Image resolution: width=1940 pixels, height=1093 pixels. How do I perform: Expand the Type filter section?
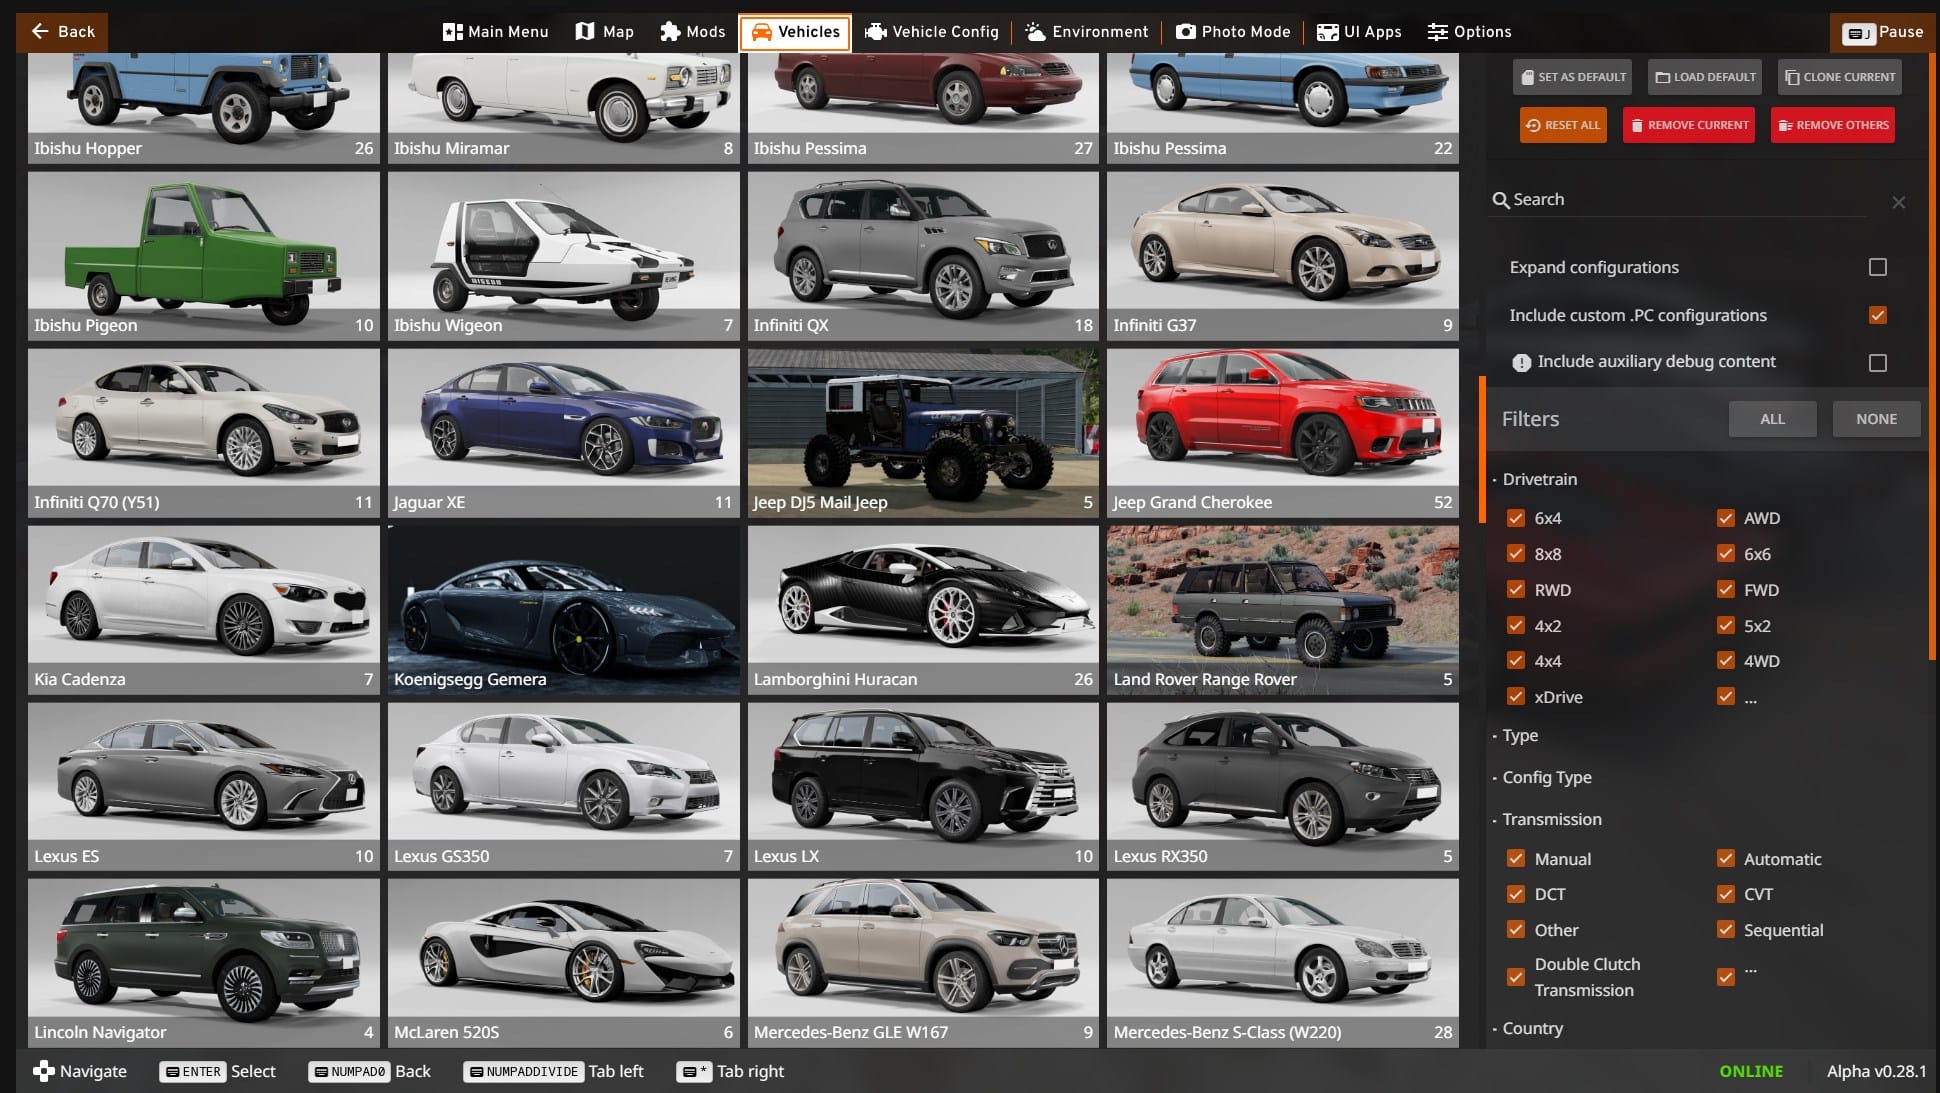(1519, 735)
